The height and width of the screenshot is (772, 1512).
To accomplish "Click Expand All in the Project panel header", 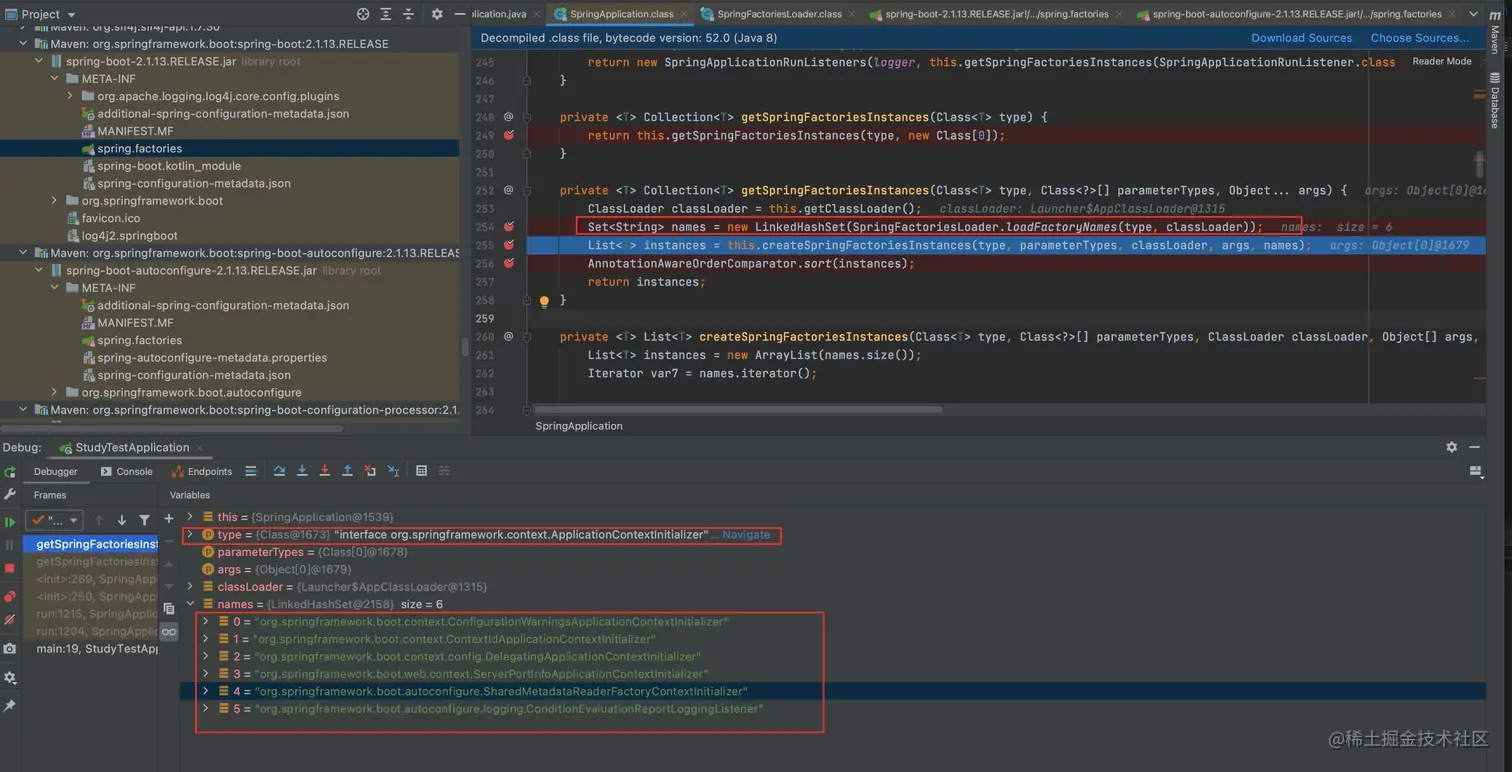I will pos(386,14).
